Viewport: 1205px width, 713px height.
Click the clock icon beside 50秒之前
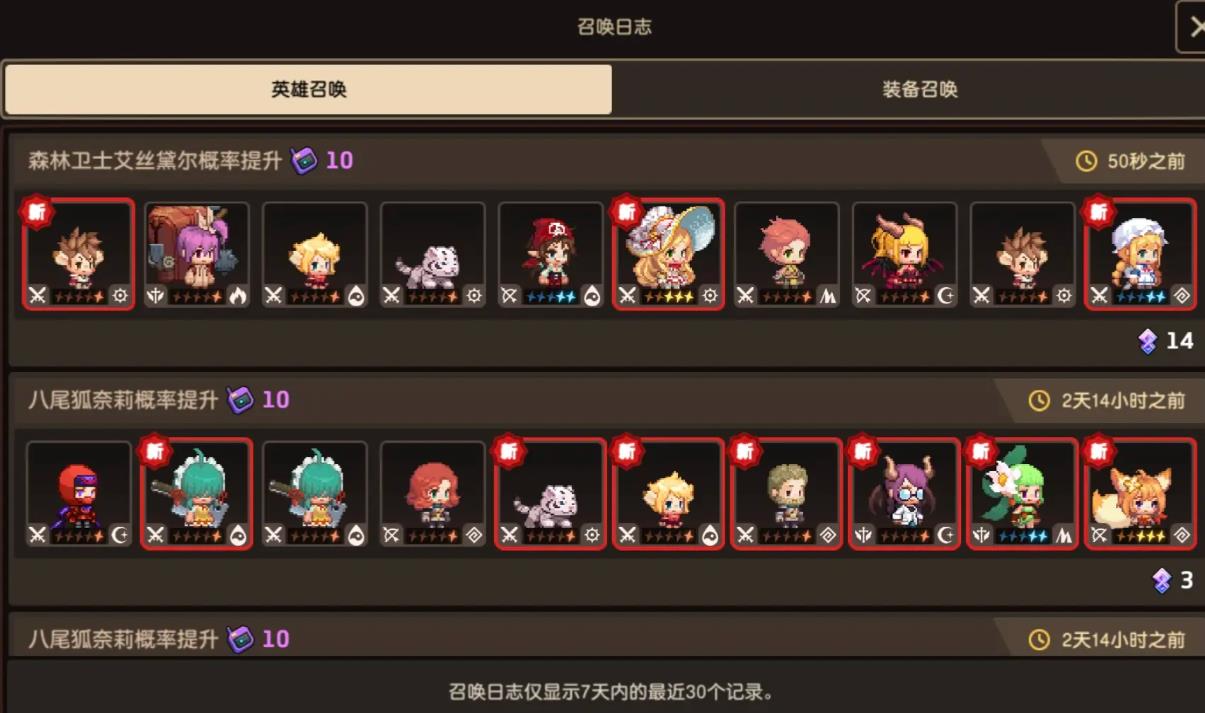pos(1086,161)
